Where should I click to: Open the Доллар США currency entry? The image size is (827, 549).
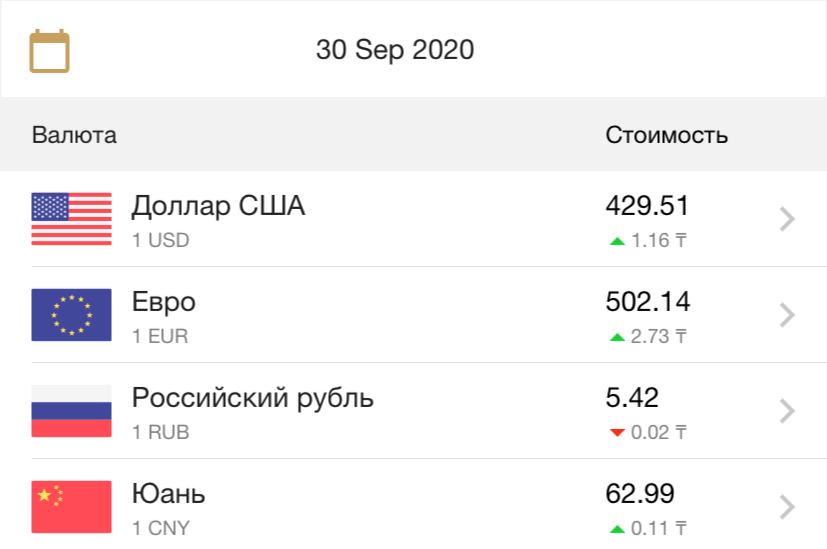pyautogui.click(x=414, y=219)
